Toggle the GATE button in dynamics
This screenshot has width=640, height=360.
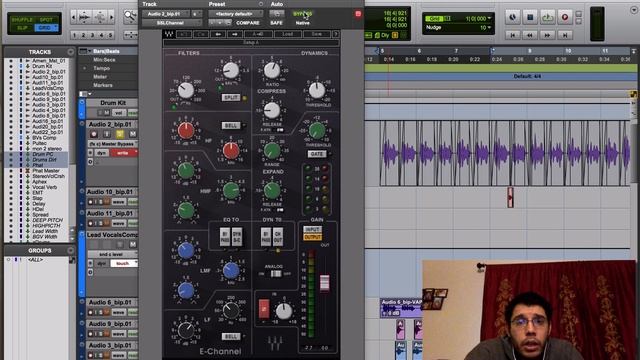tap(317, 154)
